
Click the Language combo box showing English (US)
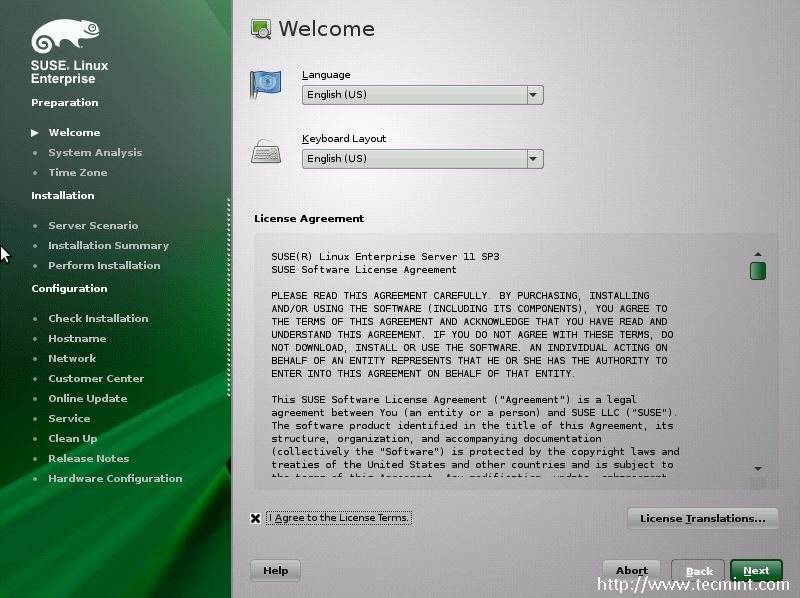[422, 95]
